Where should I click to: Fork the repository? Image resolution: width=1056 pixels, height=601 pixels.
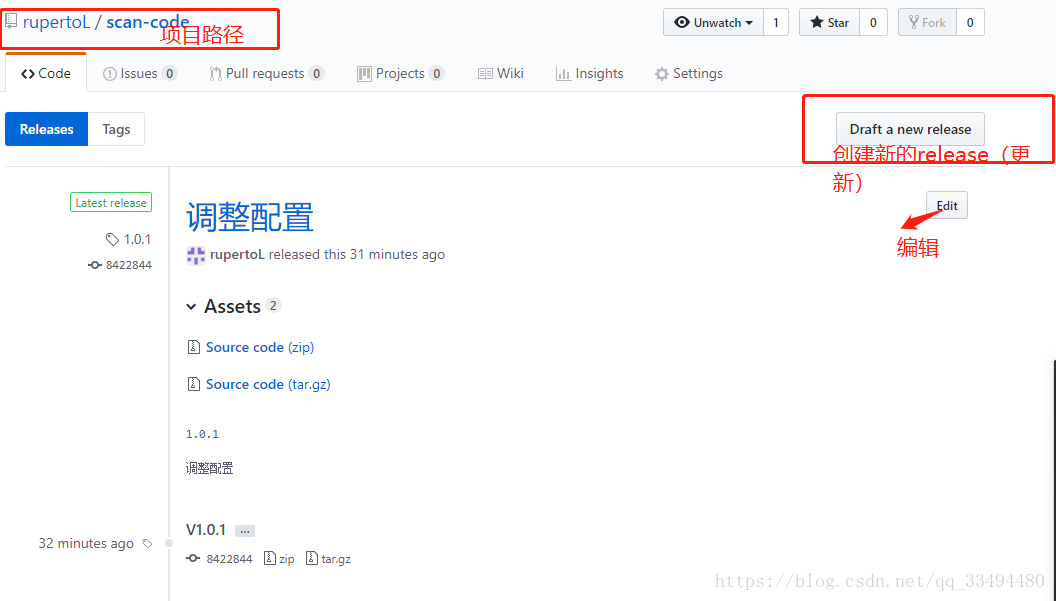click(x=927, y=22)
